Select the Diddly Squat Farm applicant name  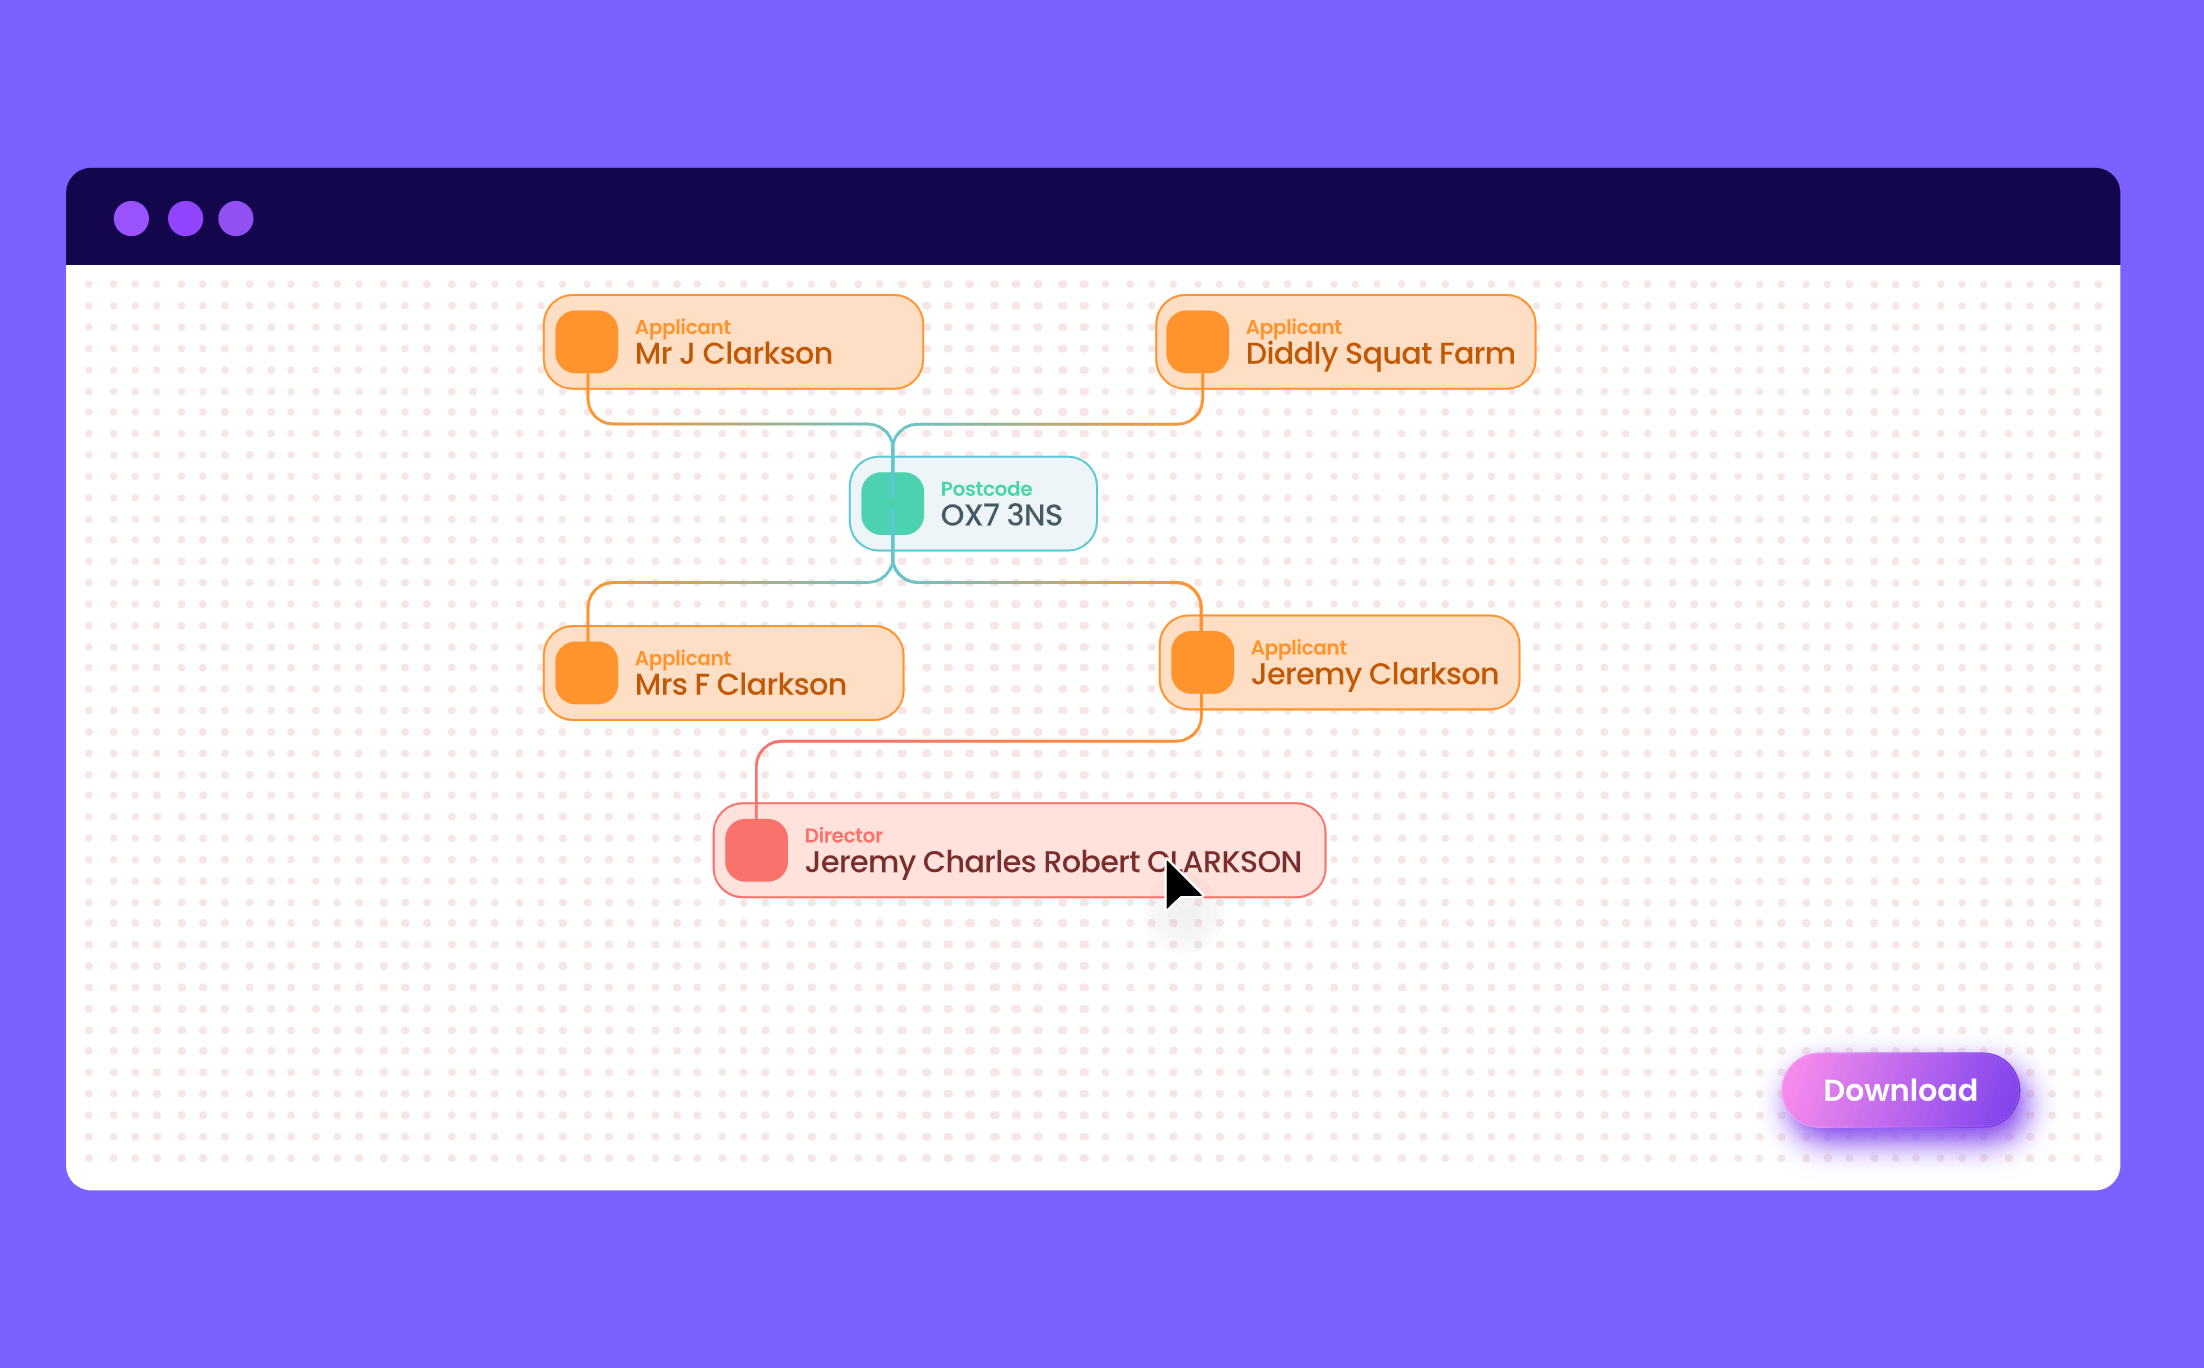click(x=1379, y=354)
